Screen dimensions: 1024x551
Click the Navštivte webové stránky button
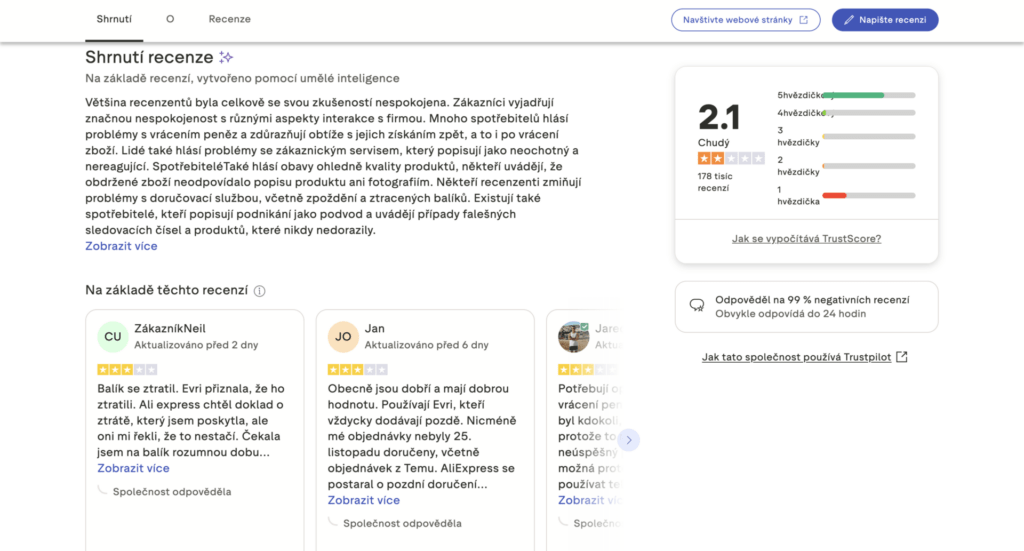(745, 20)
